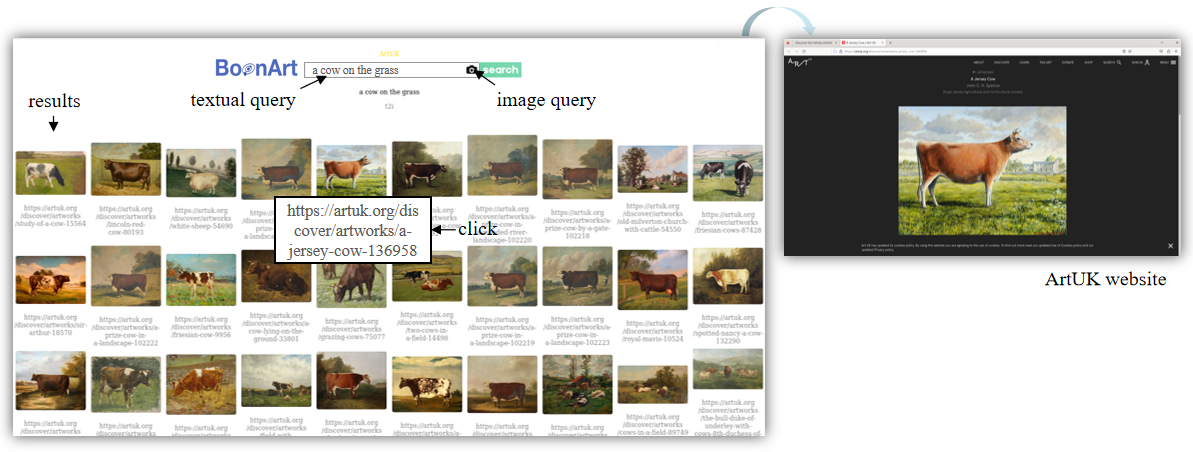This screenshot has height=452, width=1193.
Task: Select the yellow ArtUK collection label above search box
Action: (390, 54)
